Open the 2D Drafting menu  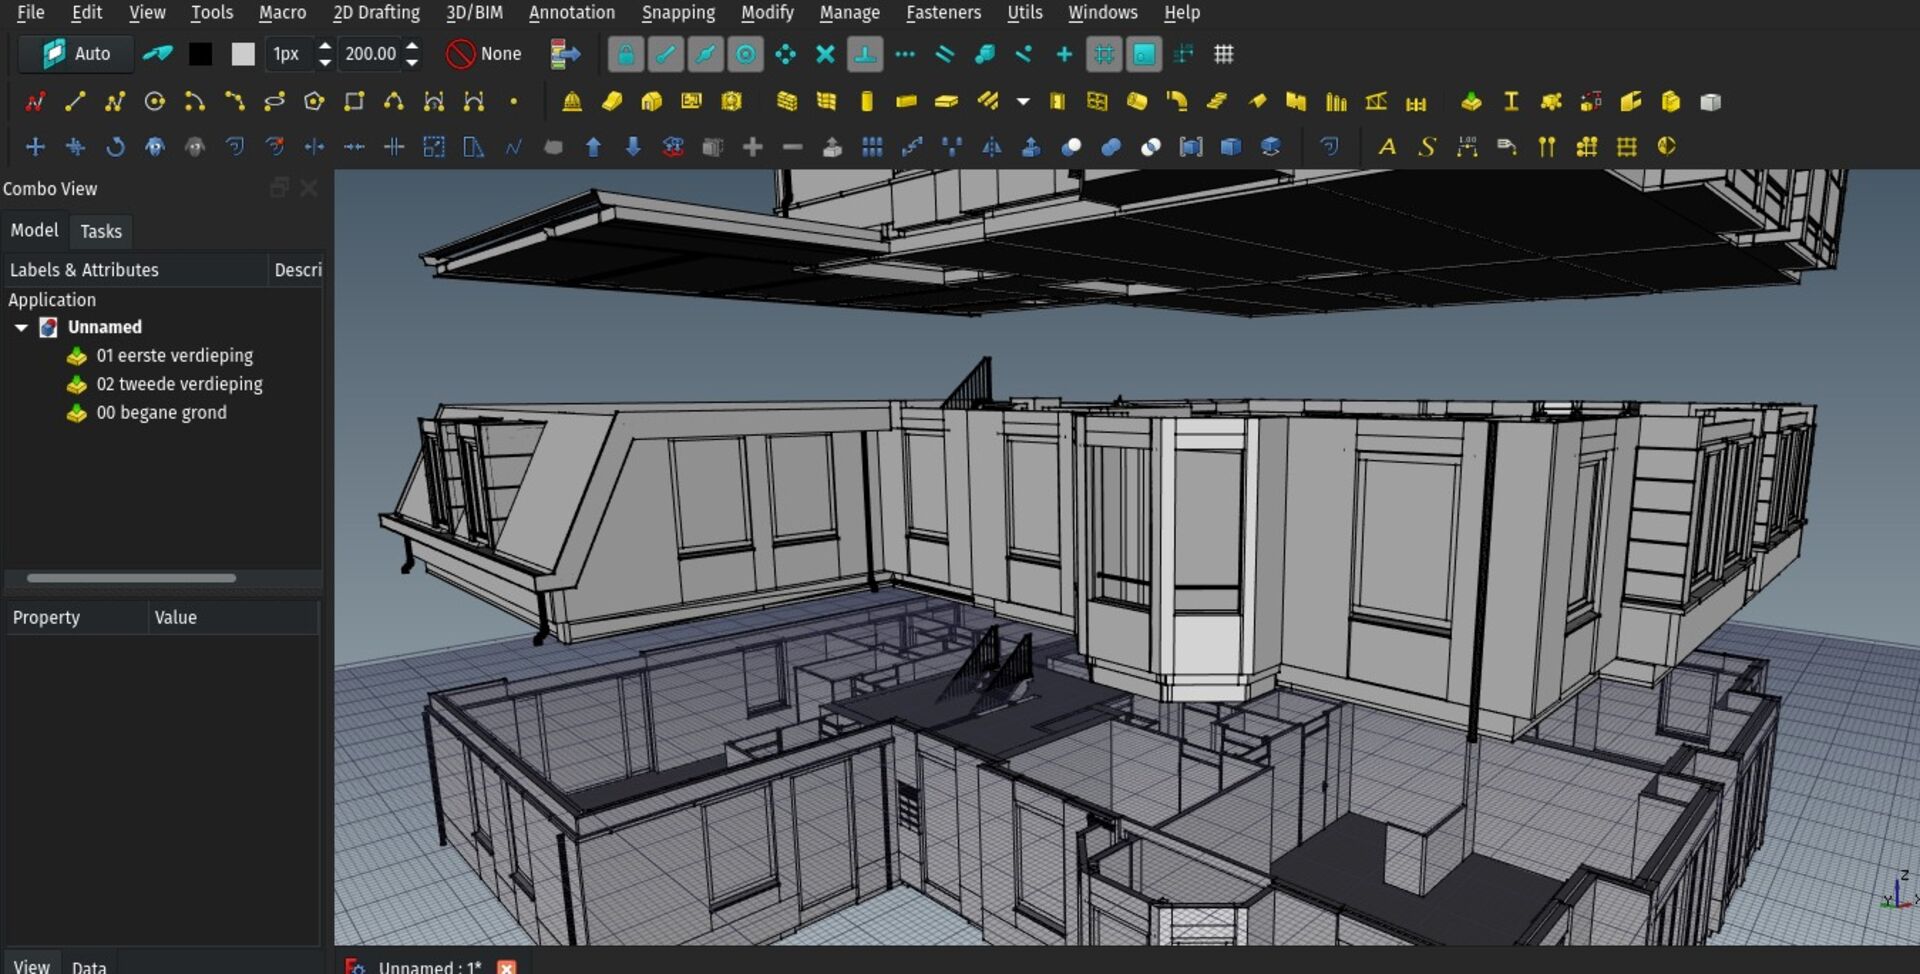376,13
